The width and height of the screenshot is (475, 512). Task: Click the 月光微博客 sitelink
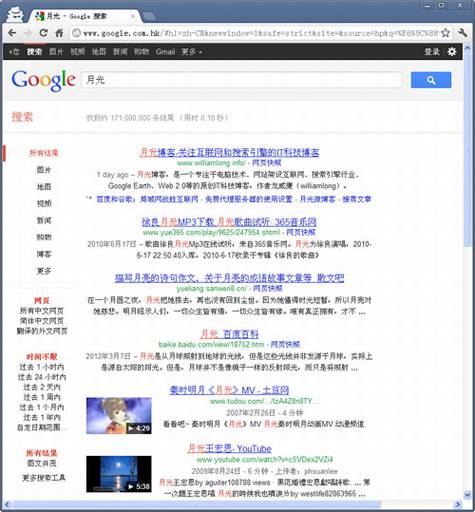[x=318, y=199]
